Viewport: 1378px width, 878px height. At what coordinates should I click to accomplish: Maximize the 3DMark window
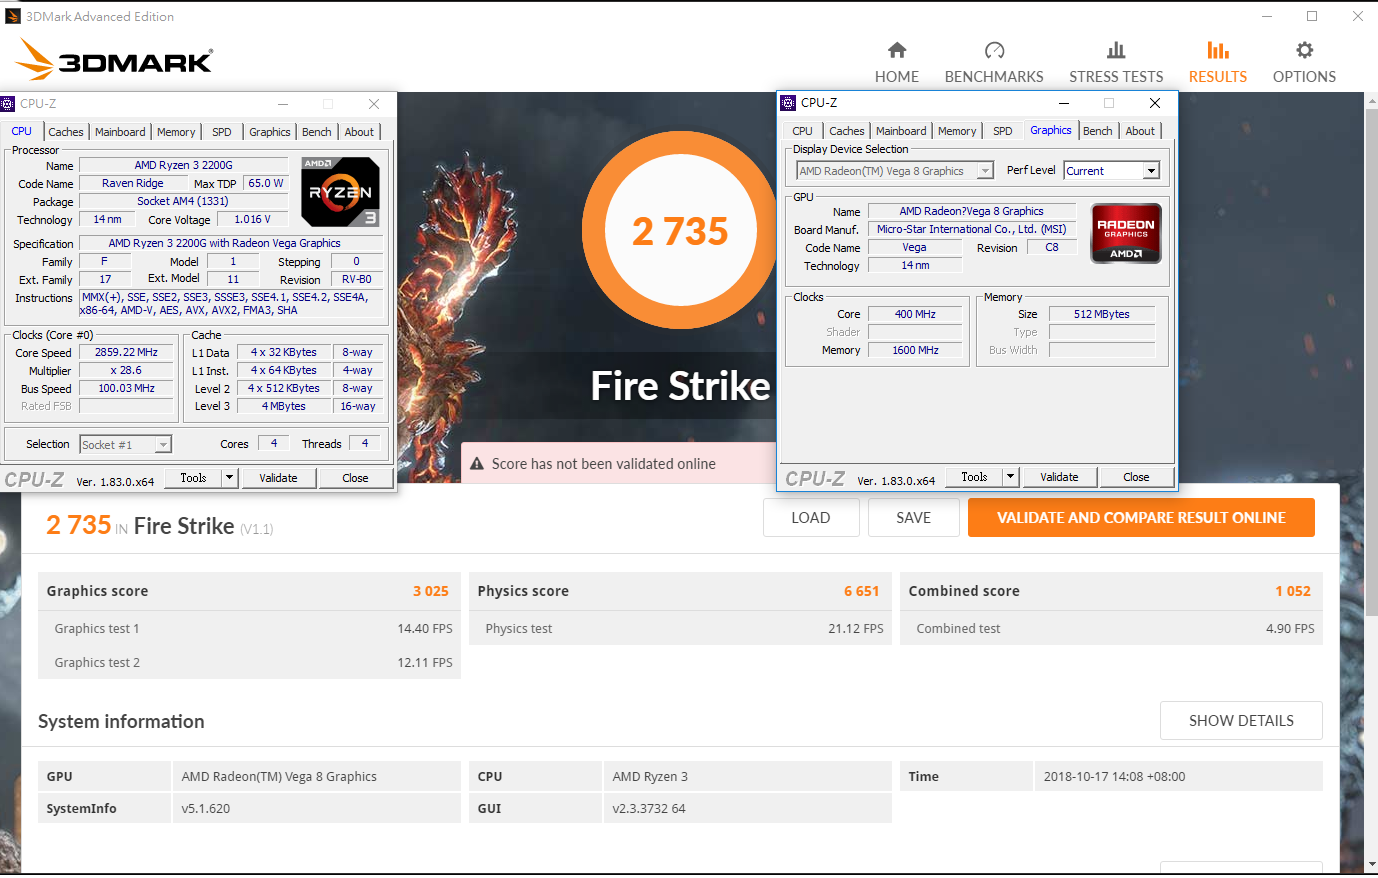point(1312,16)
